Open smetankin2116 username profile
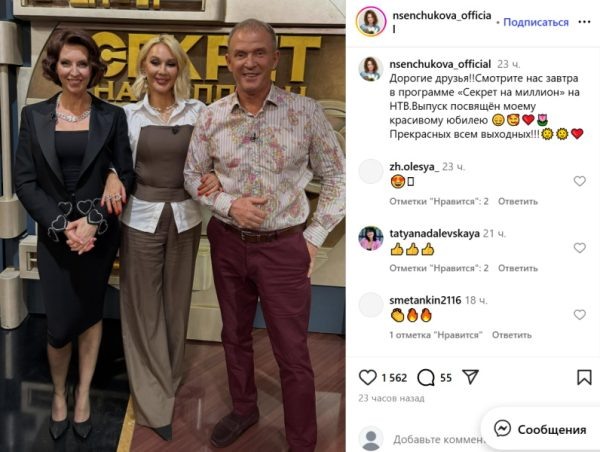 (x=425, y=300)
